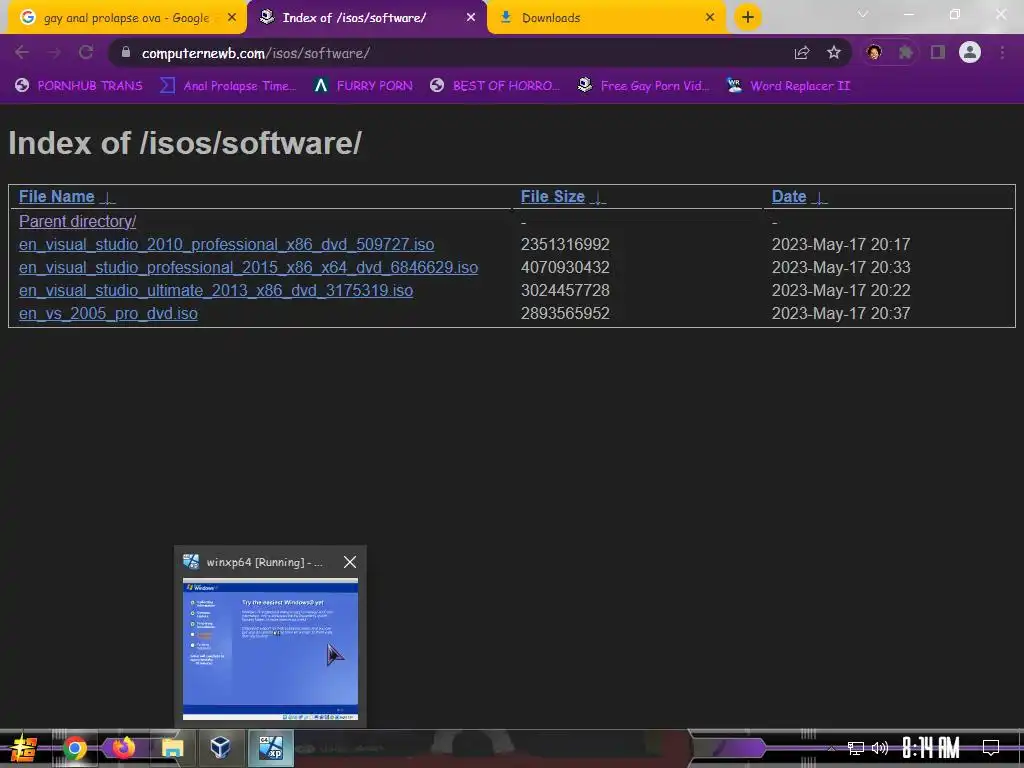This screenshot has width=1024, height=768.
Task: Click the date 2023-May-17 20:22
Action: click(x=841, y=290)
